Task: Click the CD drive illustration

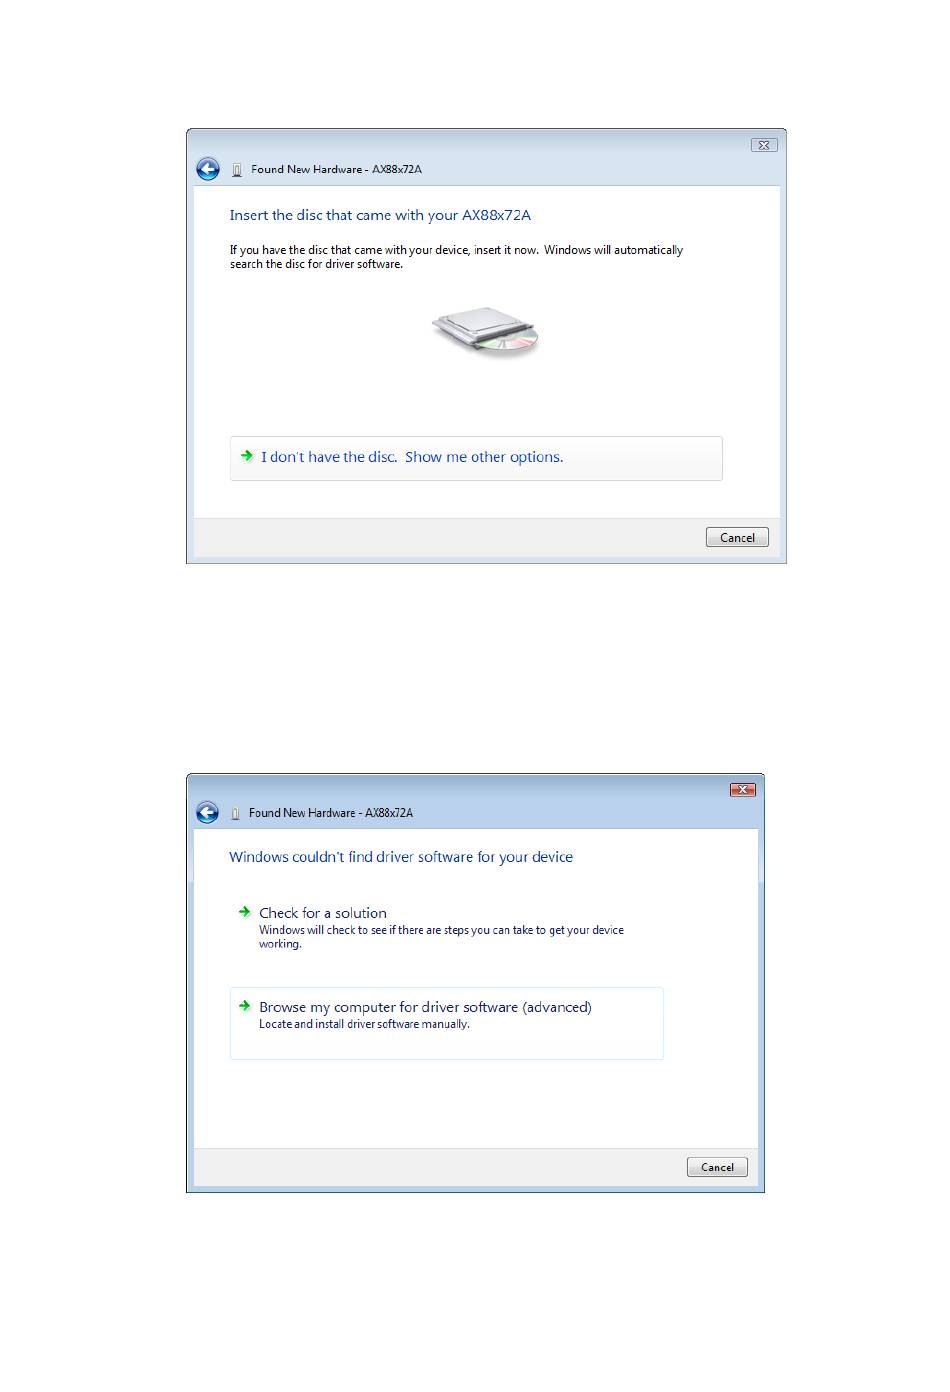Action: coord(486,333)
